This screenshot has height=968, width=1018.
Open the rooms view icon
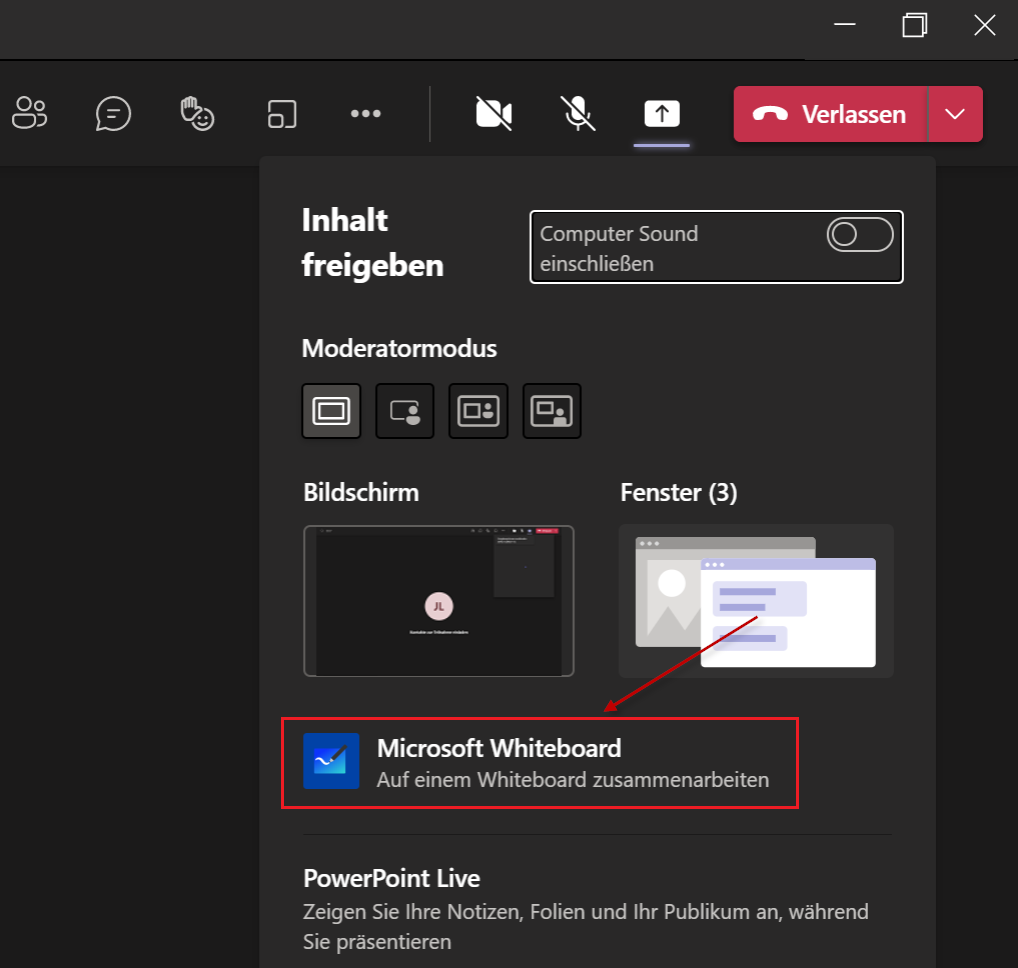point(282,114)
